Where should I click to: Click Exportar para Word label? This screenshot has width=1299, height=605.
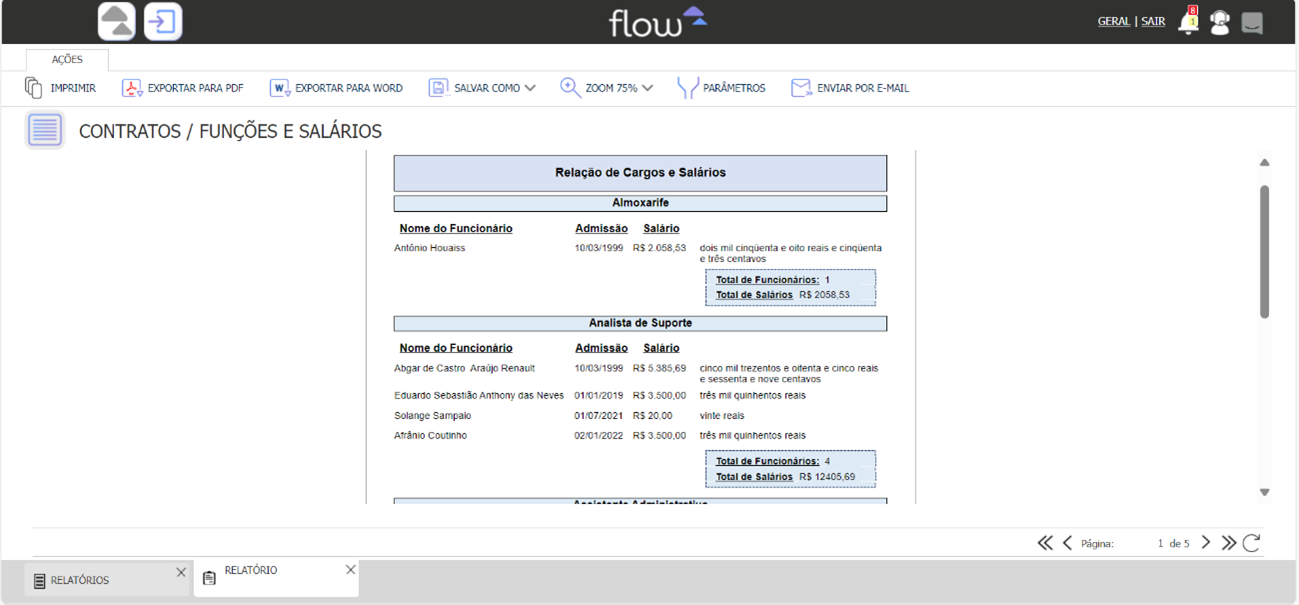tap(349, 88)
